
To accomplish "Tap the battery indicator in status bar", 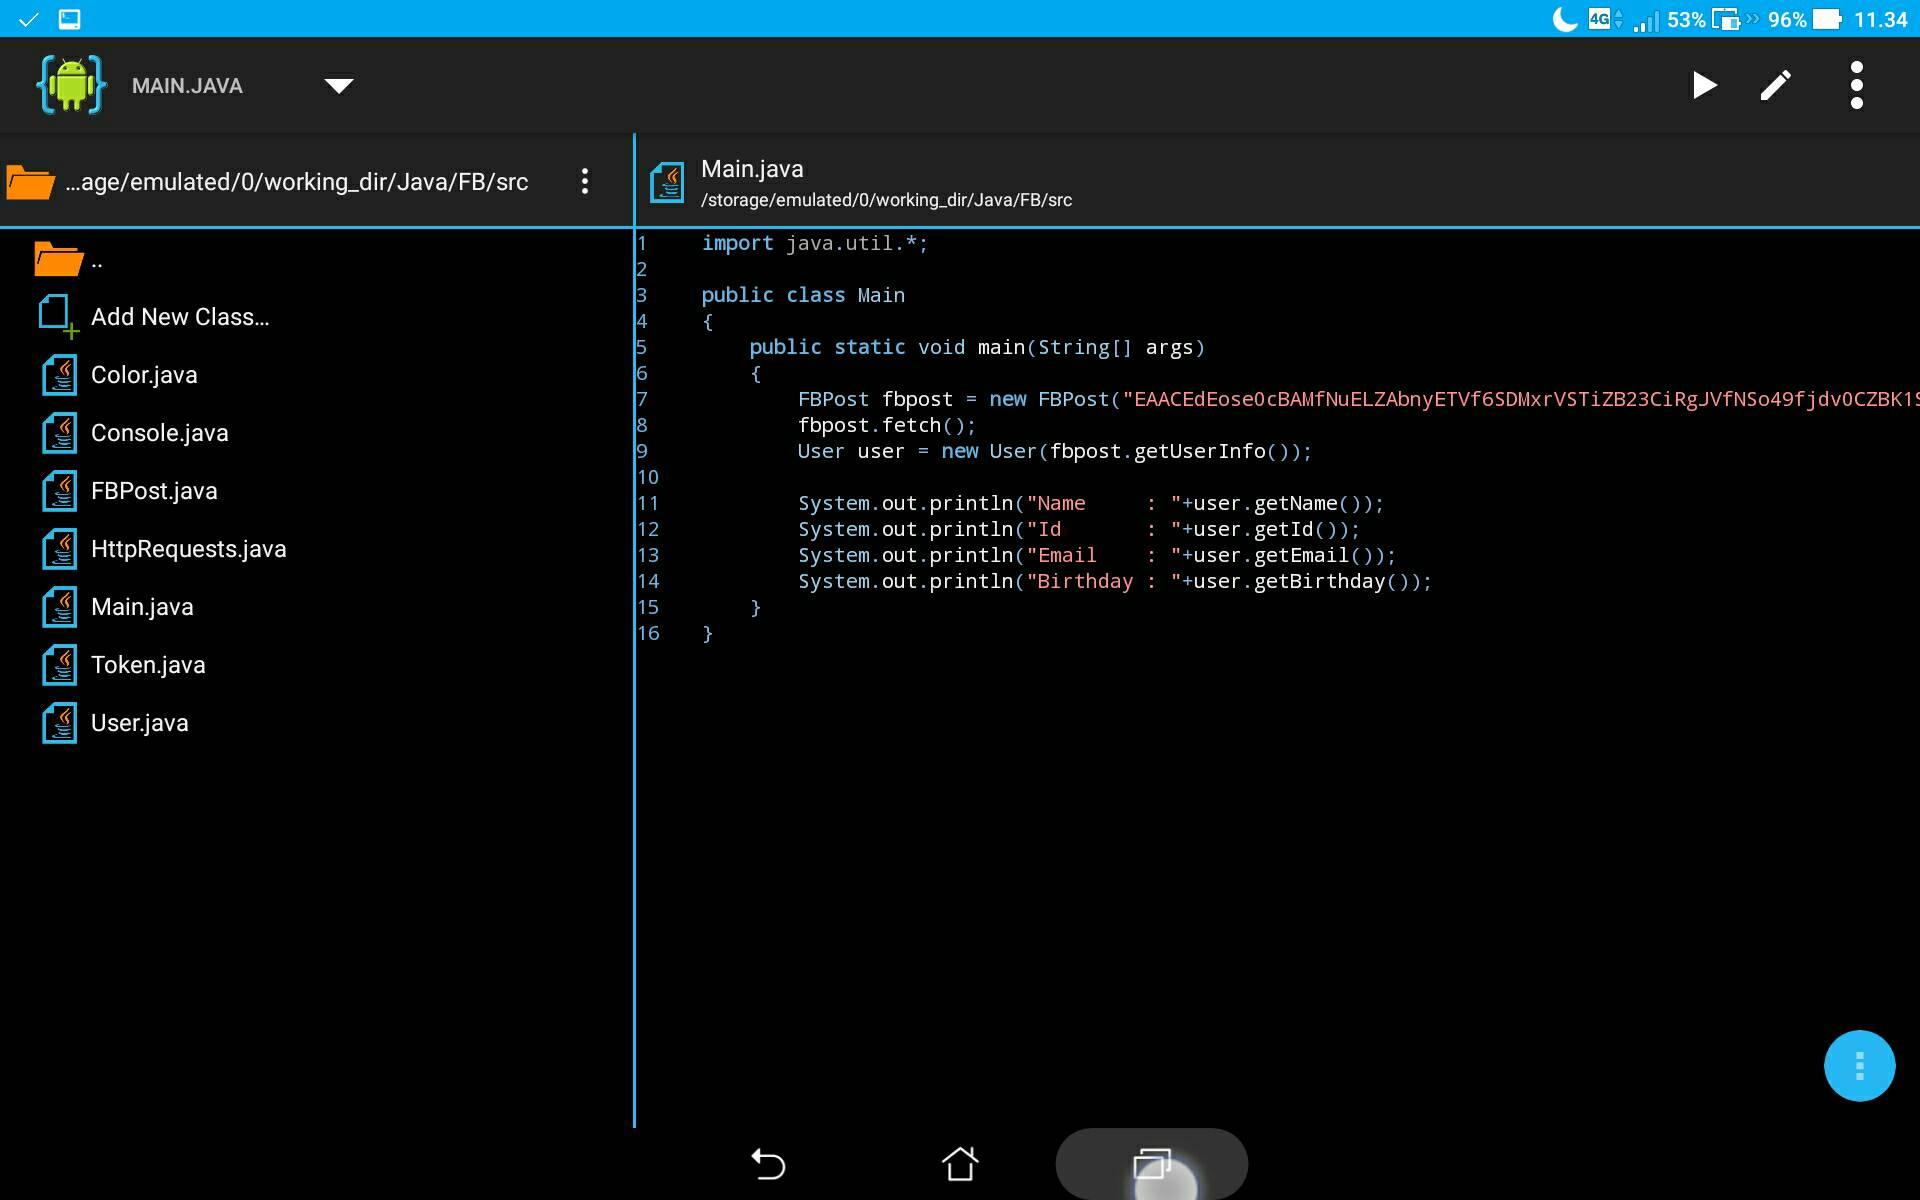I will [x=1827, y=19].
